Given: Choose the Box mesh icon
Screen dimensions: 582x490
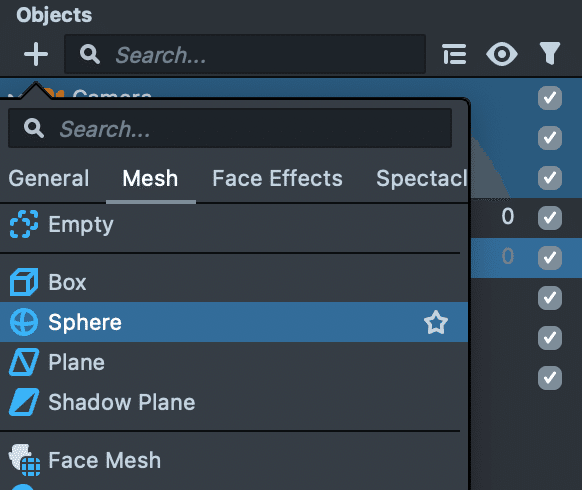Looking at the screenshot, I should point(24,282).
